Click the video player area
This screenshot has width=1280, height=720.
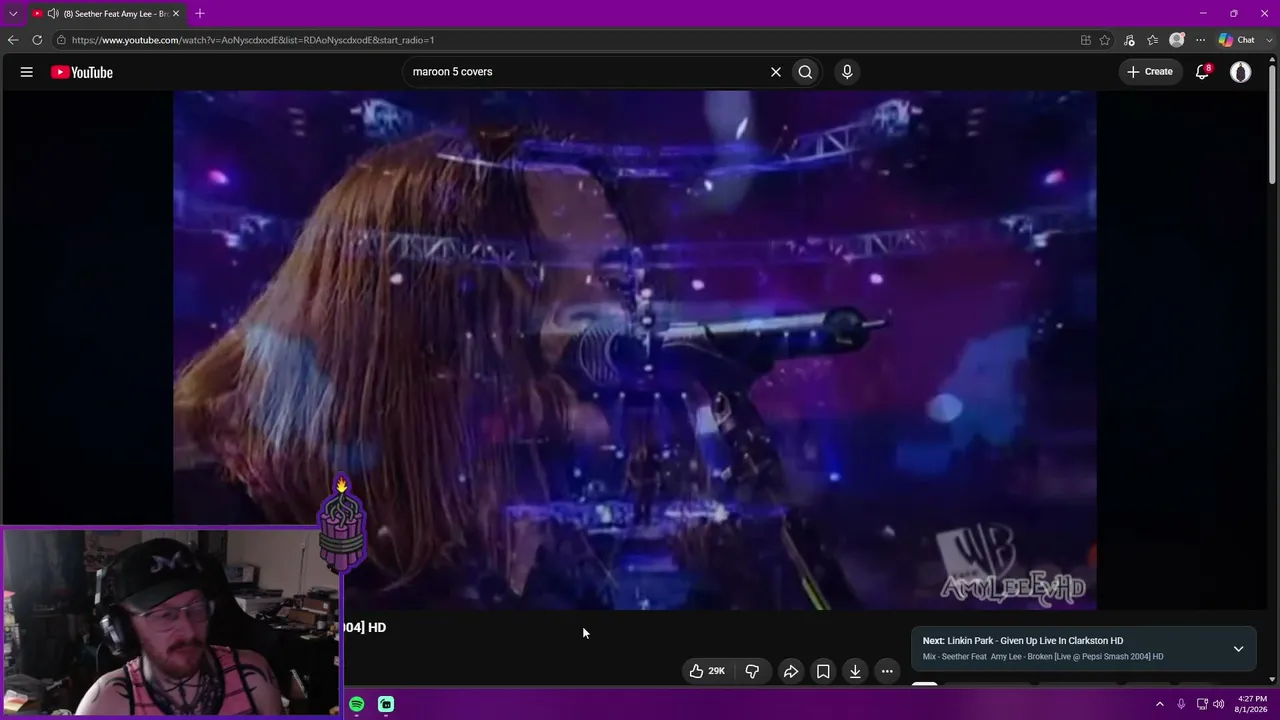(635, 350)
